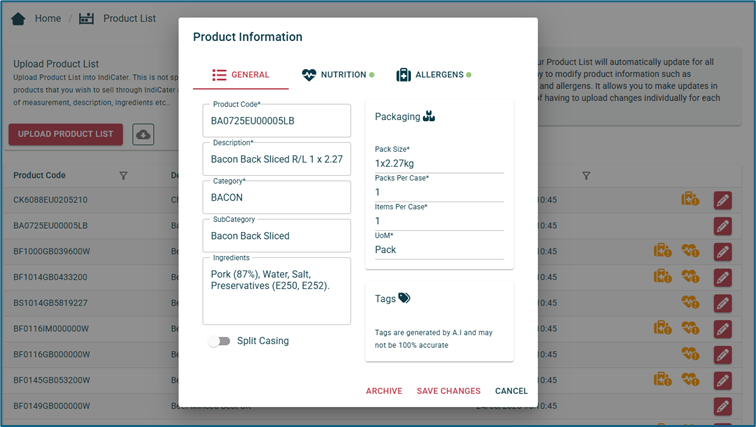View allergen warning for BF1014GB0433200
The image size is (756, 427).
tap(662, 276)
